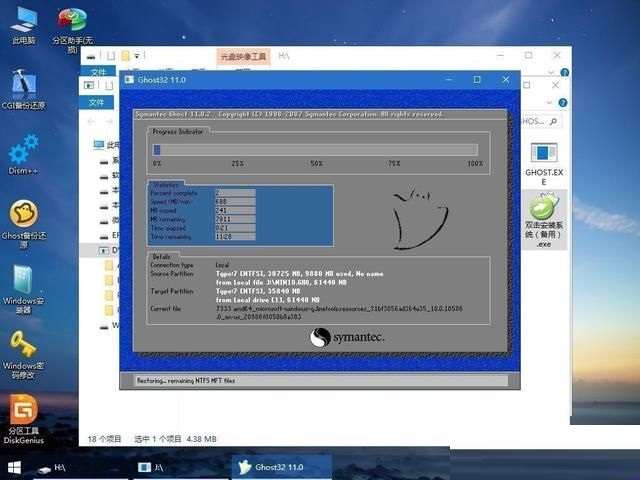Click the Explorer back arrow
The width and height of the screenshot is (640, 480).
91,121
